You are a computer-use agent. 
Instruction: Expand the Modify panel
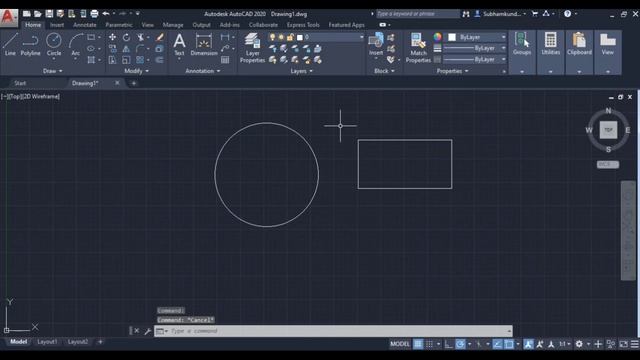pyautogui.click(x=136, y=71)
